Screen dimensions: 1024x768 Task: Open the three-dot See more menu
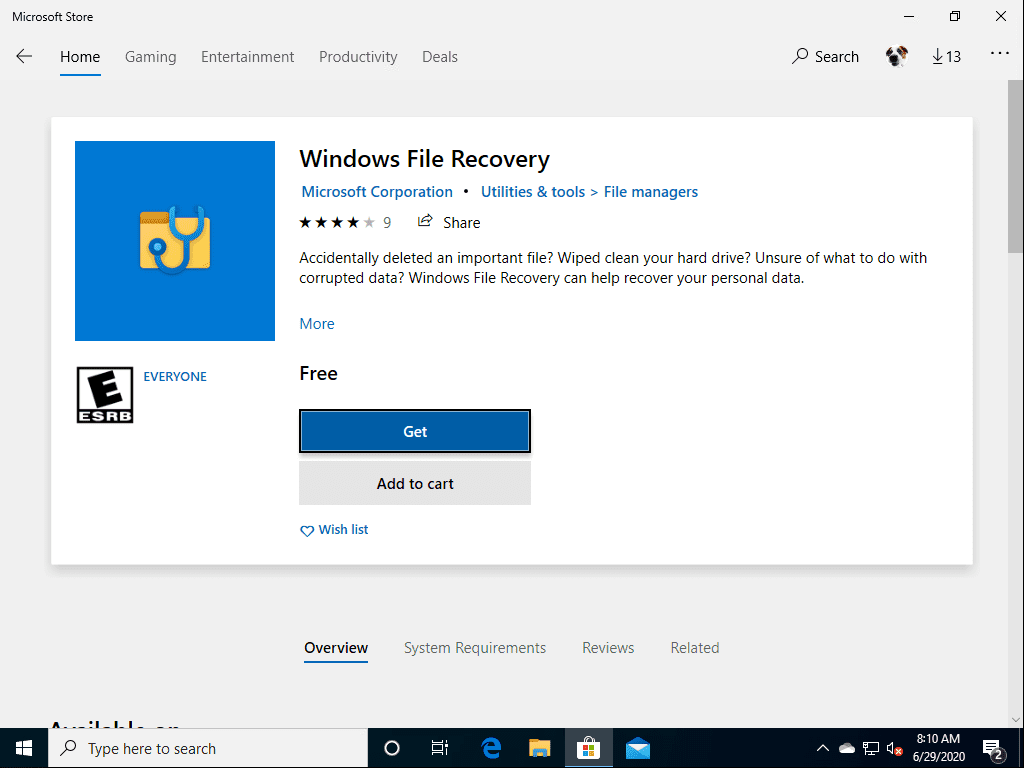tap(999, 55)
